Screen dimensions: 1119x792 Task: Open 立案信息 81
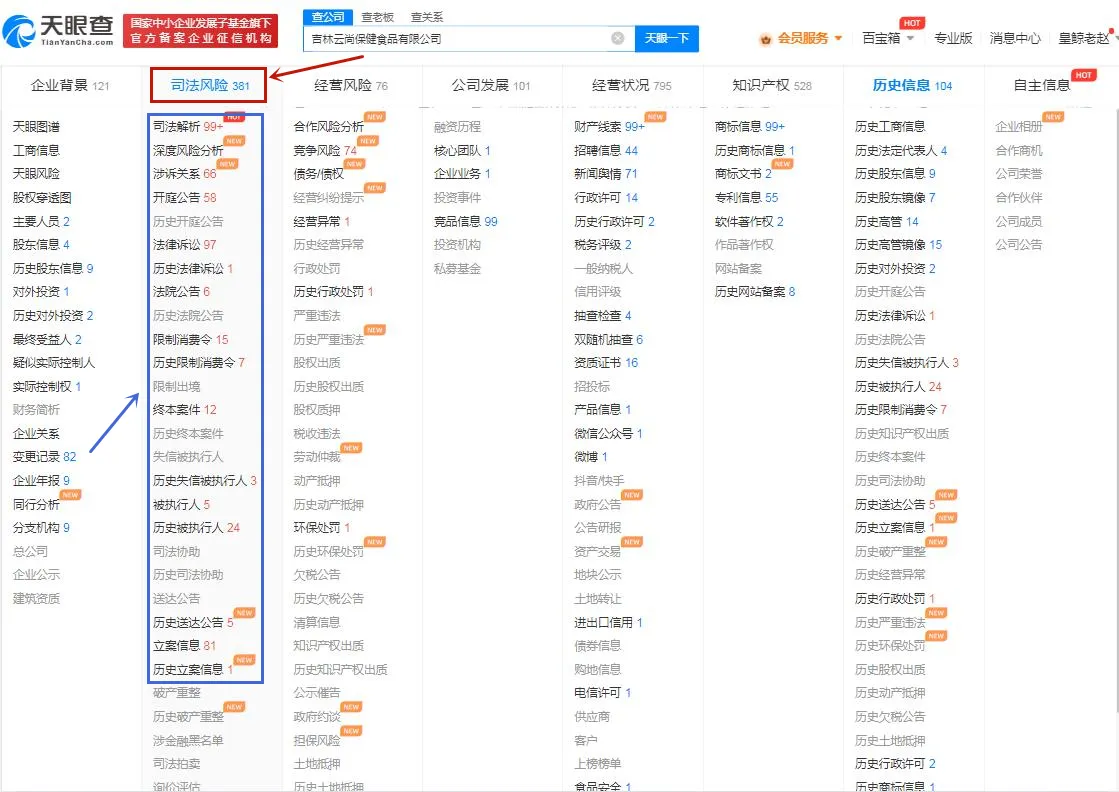coord(184,646)
